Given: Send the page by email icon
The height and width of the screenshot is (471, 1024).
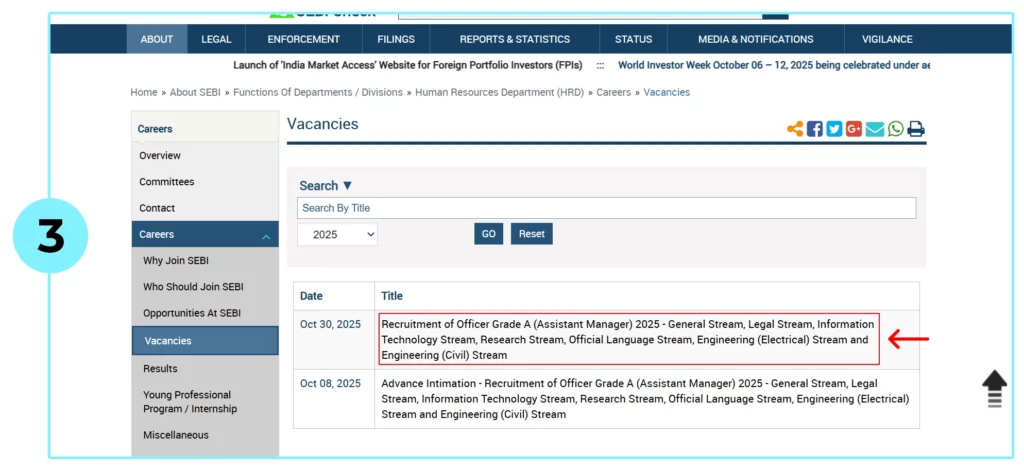Looking at the screenshot, I should [874, 129].
